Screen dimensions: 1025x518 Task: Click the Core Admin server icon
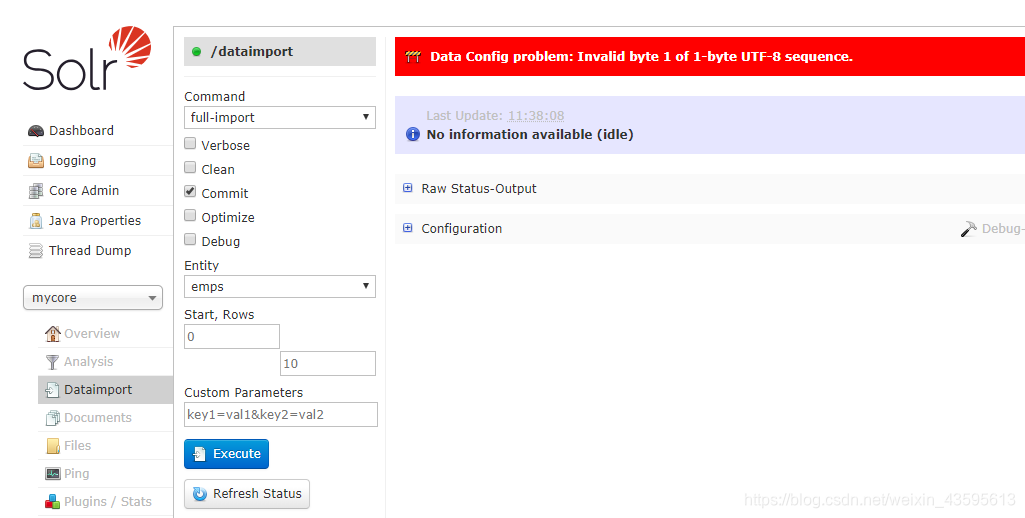[36, 191]
